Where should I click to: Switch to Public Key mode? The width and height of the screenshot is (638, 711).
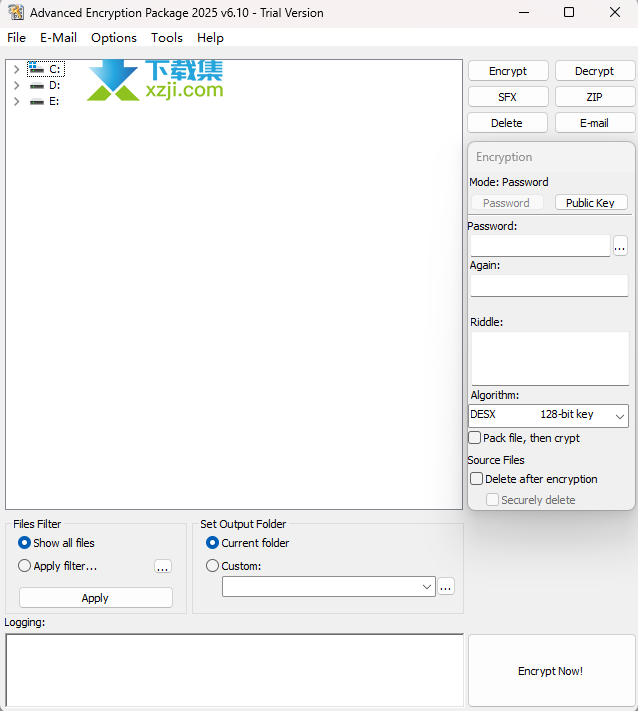point(591,203)
